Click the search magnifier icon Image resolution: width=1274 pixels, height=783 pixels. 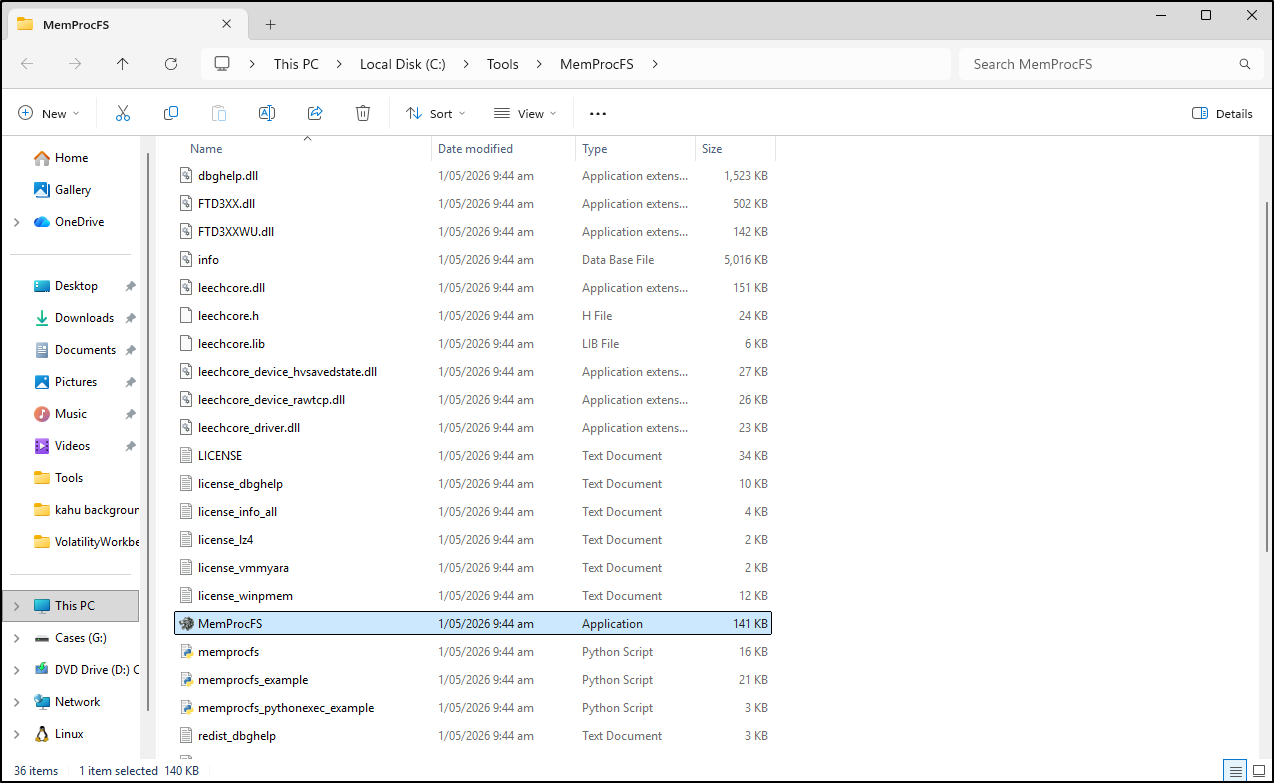(1245, 64)
